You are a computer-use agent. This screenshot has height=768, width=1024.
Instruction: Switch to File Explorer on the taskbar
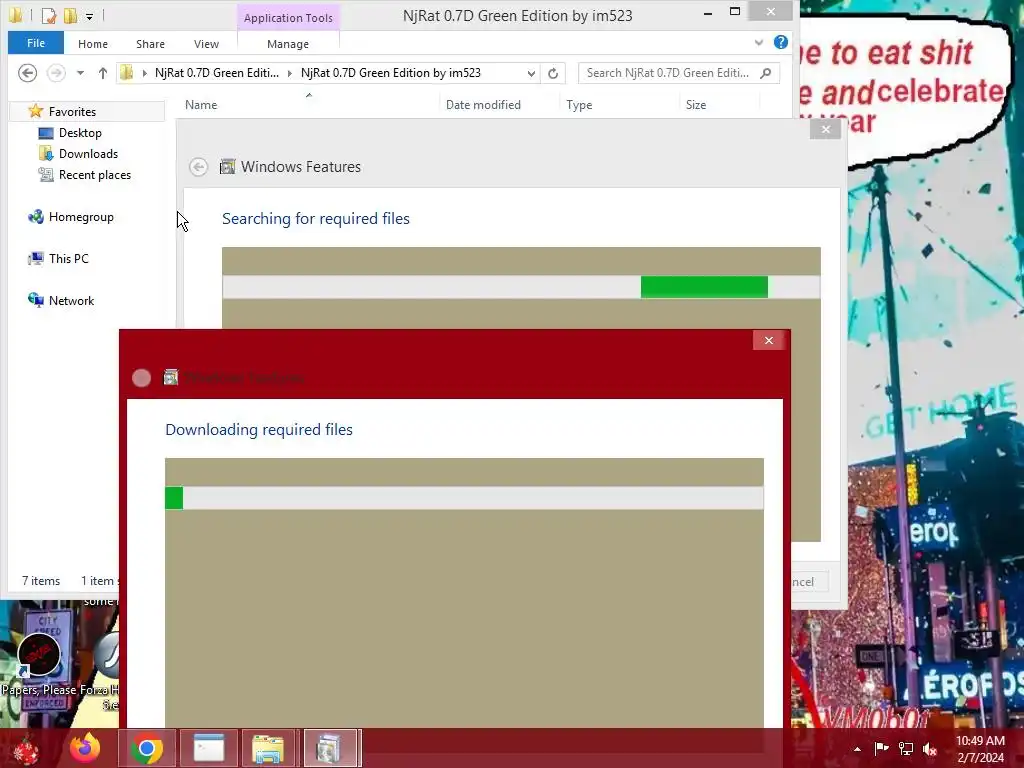click(268, 748)
